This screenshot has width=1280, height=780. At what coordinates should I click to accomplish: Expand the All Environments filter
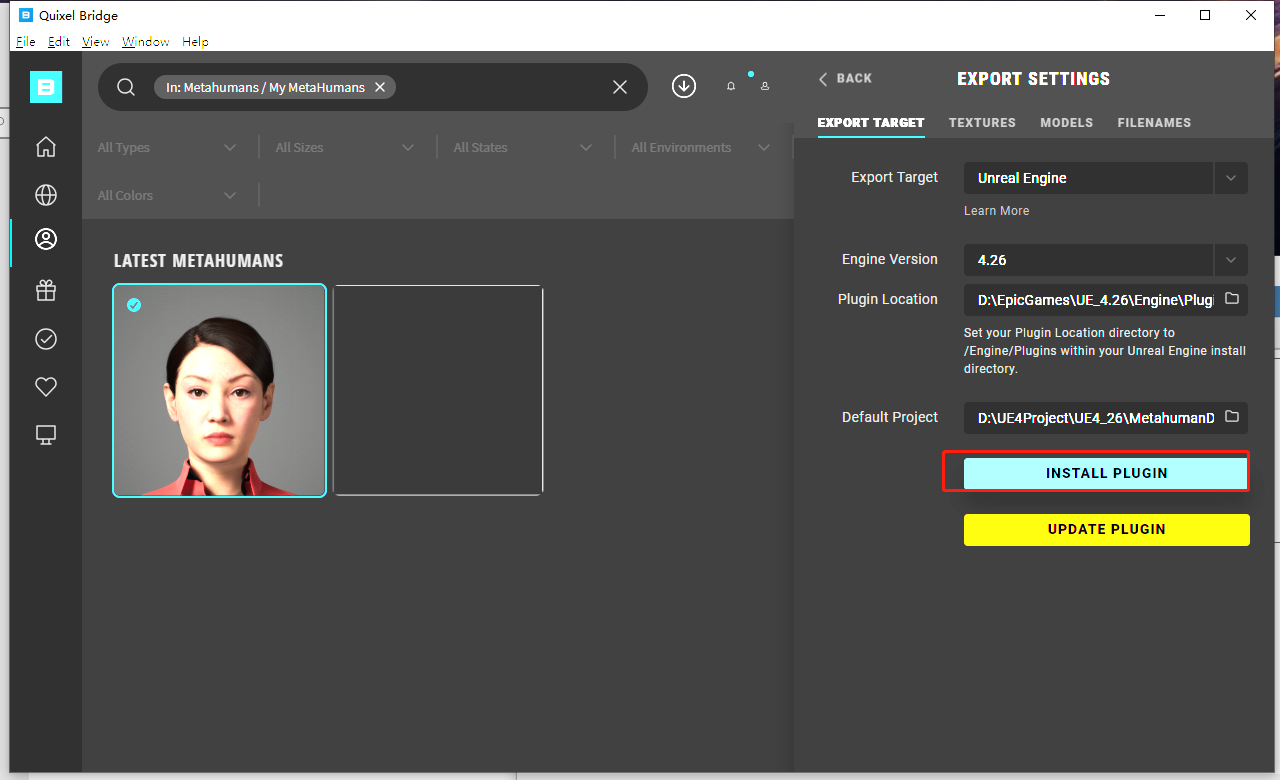701,147
